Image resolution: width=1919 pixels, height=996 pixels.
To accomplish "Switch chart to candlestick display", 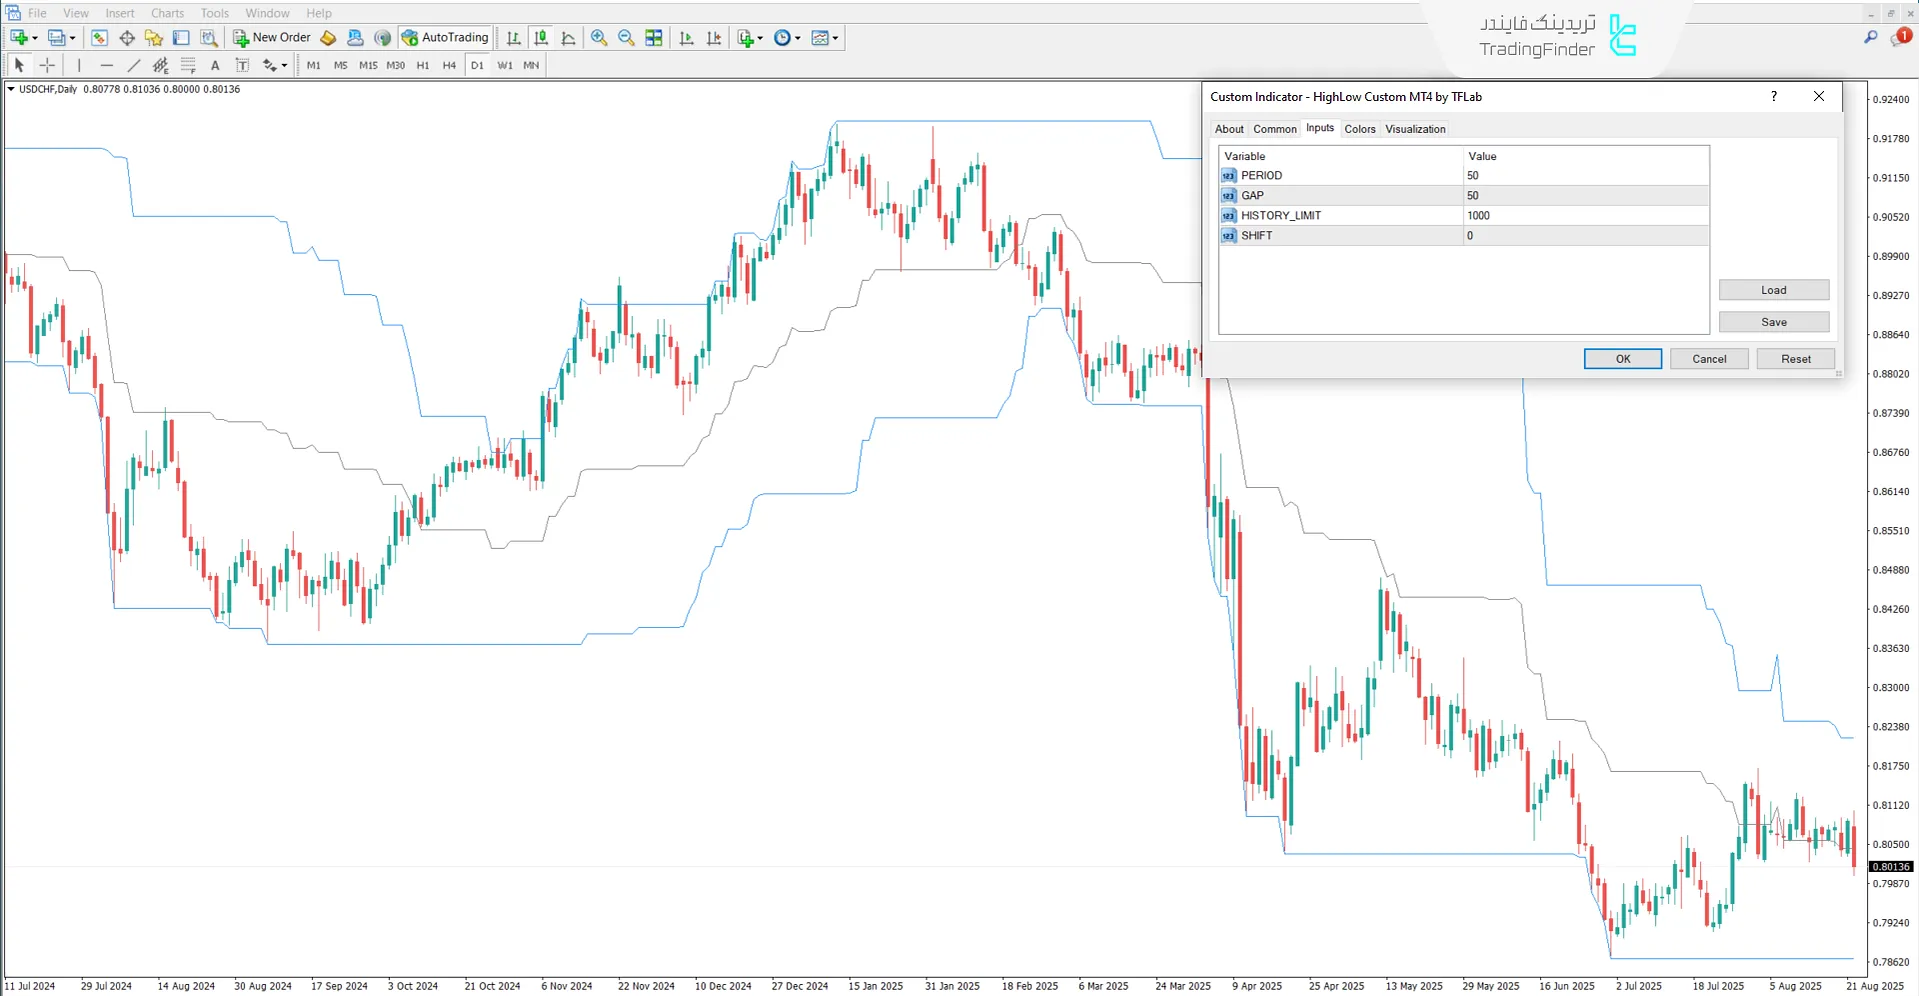I will coord(541,38).
